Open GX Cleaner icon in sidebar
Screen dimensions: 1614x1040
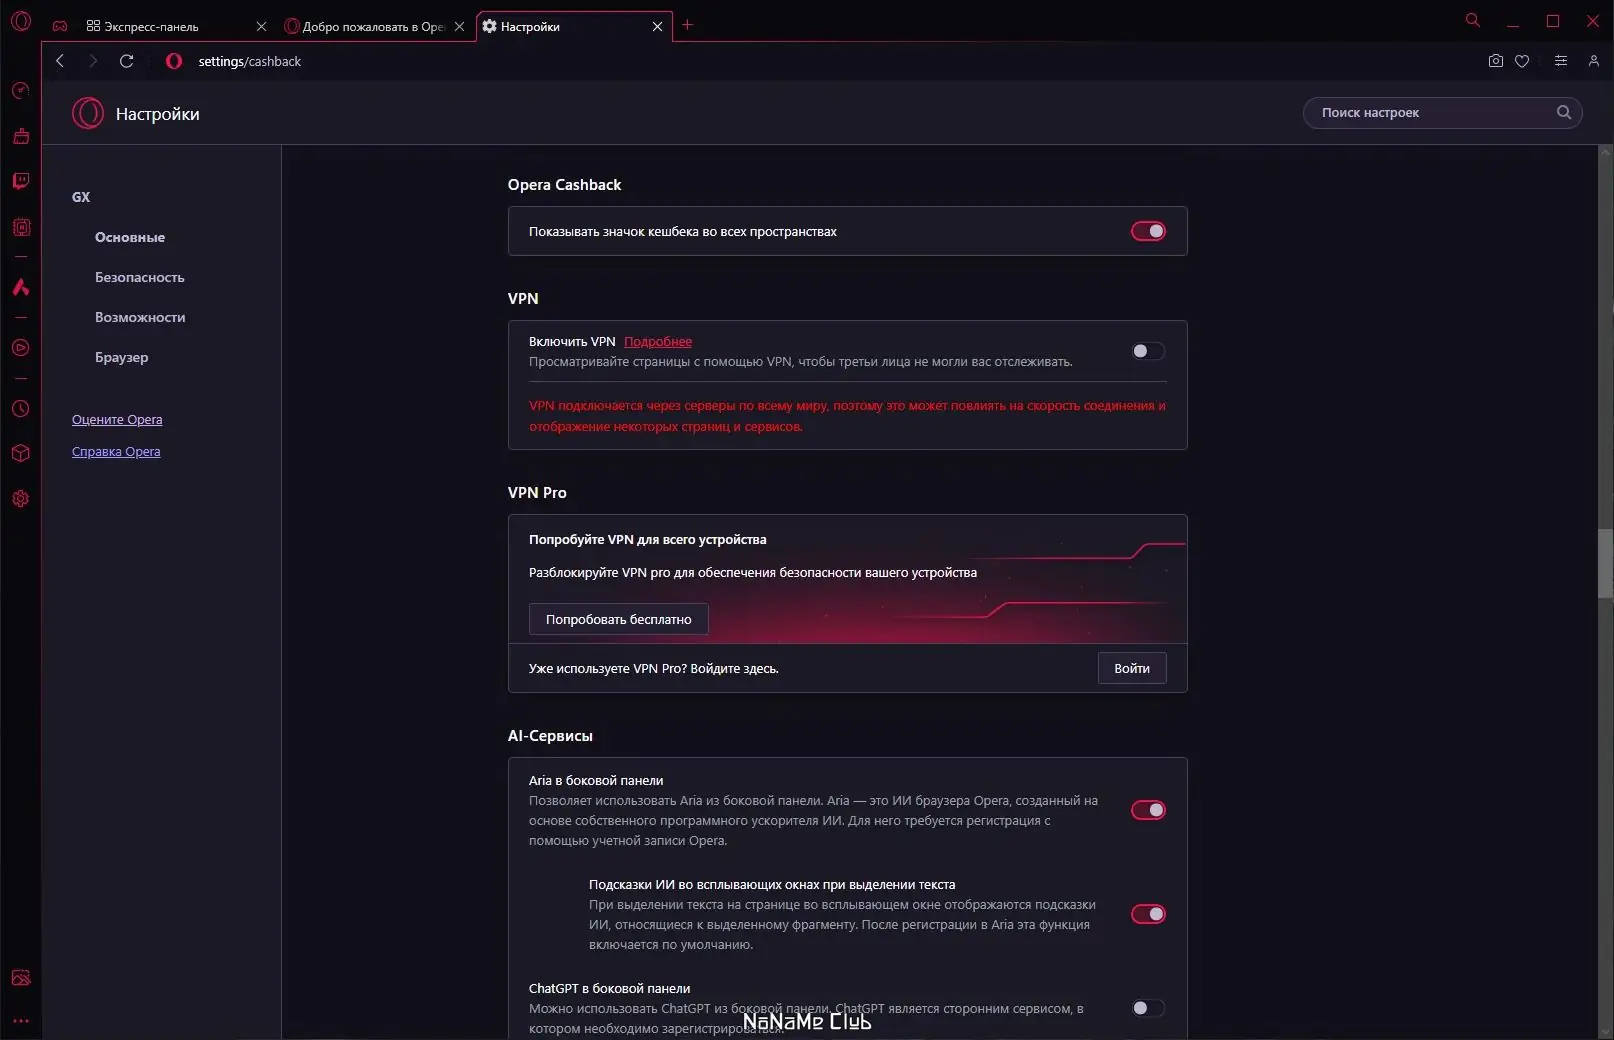(x=21, y=136)
